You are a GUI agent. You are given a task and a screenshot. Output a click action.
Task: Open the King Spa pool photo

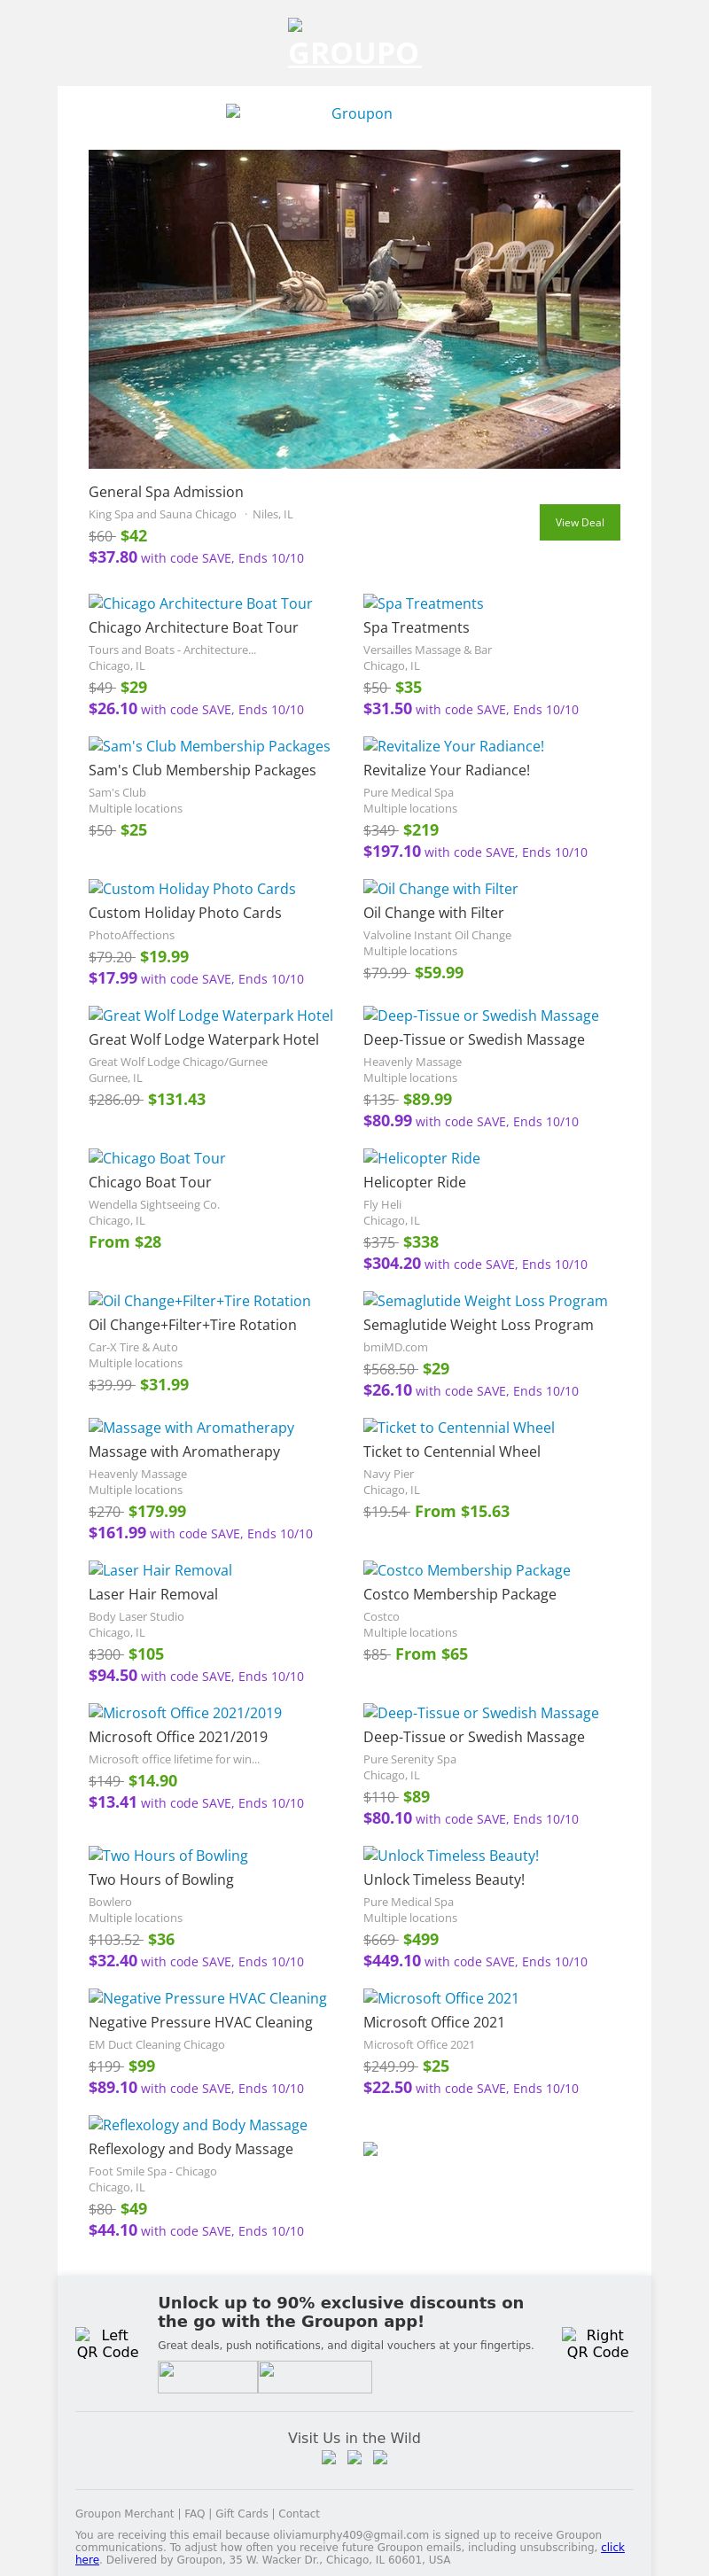tap(354, 309)
